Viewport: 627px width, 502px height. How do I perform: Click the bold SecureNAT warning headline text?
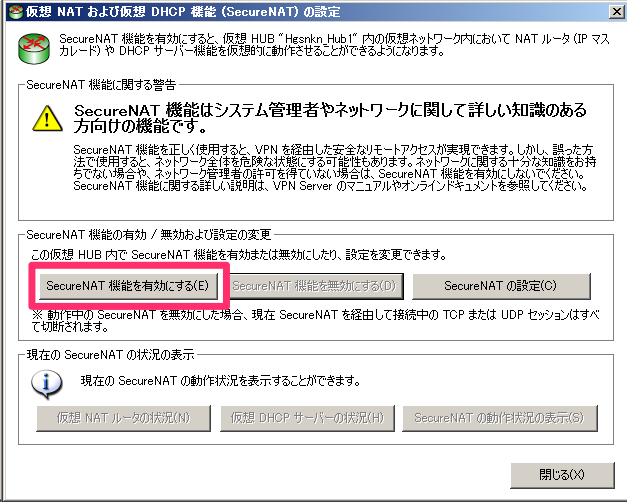point(330,118)
